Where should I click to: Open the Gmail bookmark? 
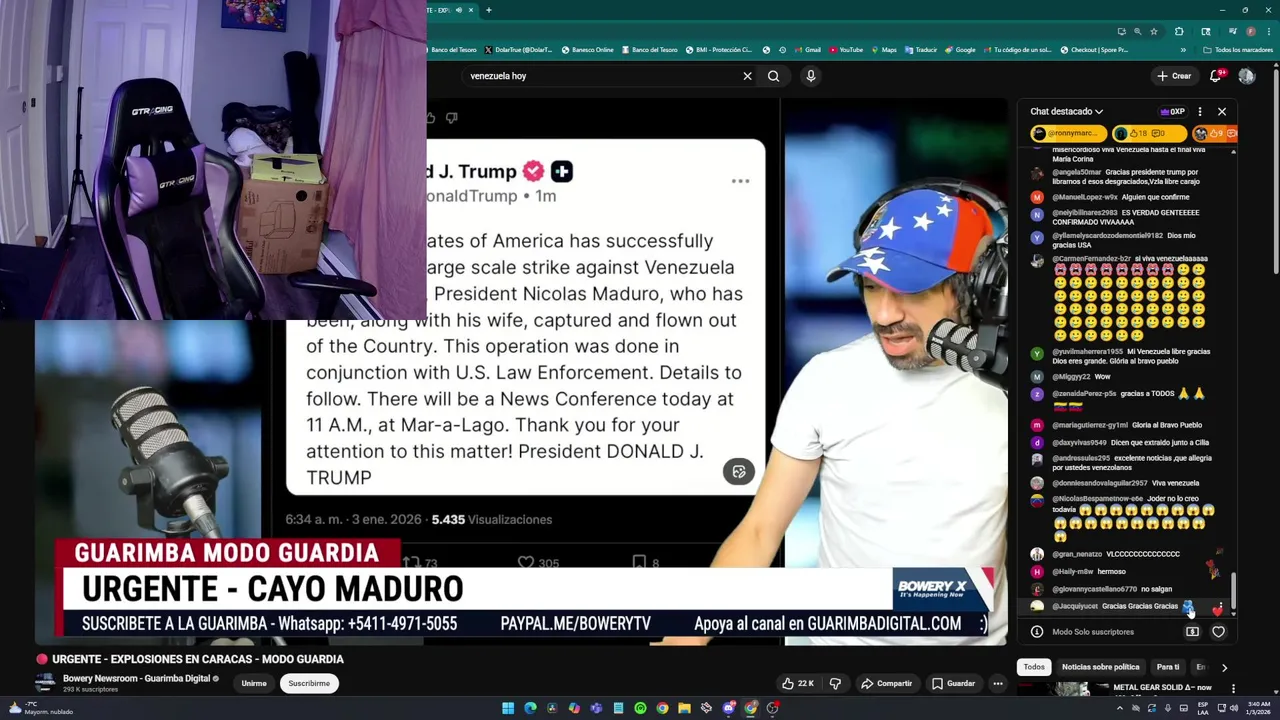(x=808, y=50)
